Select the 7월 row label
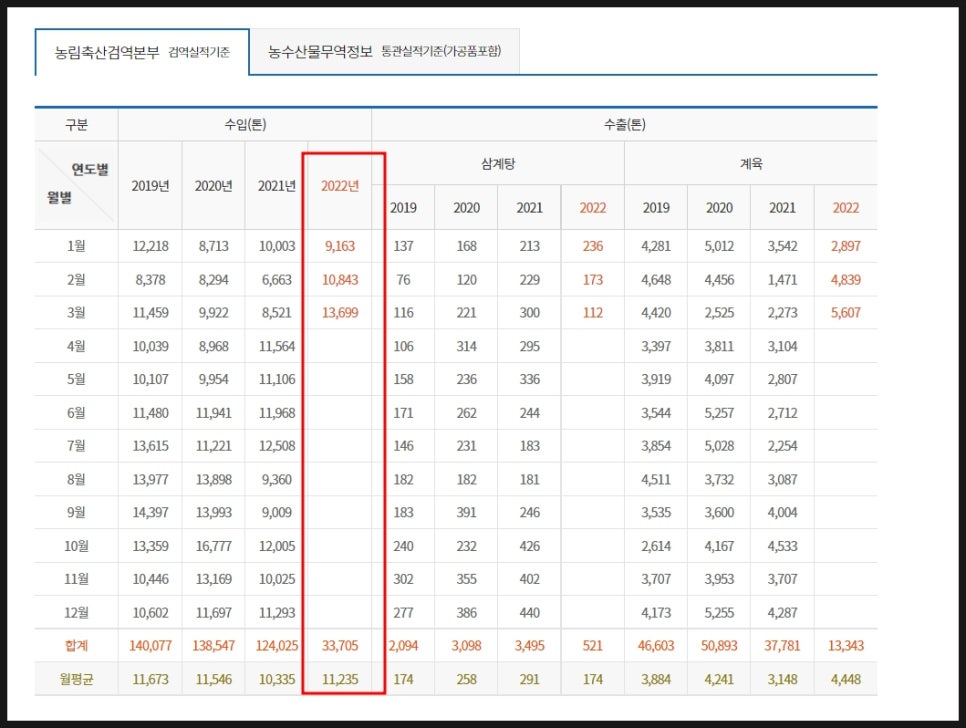 (76, 446)
